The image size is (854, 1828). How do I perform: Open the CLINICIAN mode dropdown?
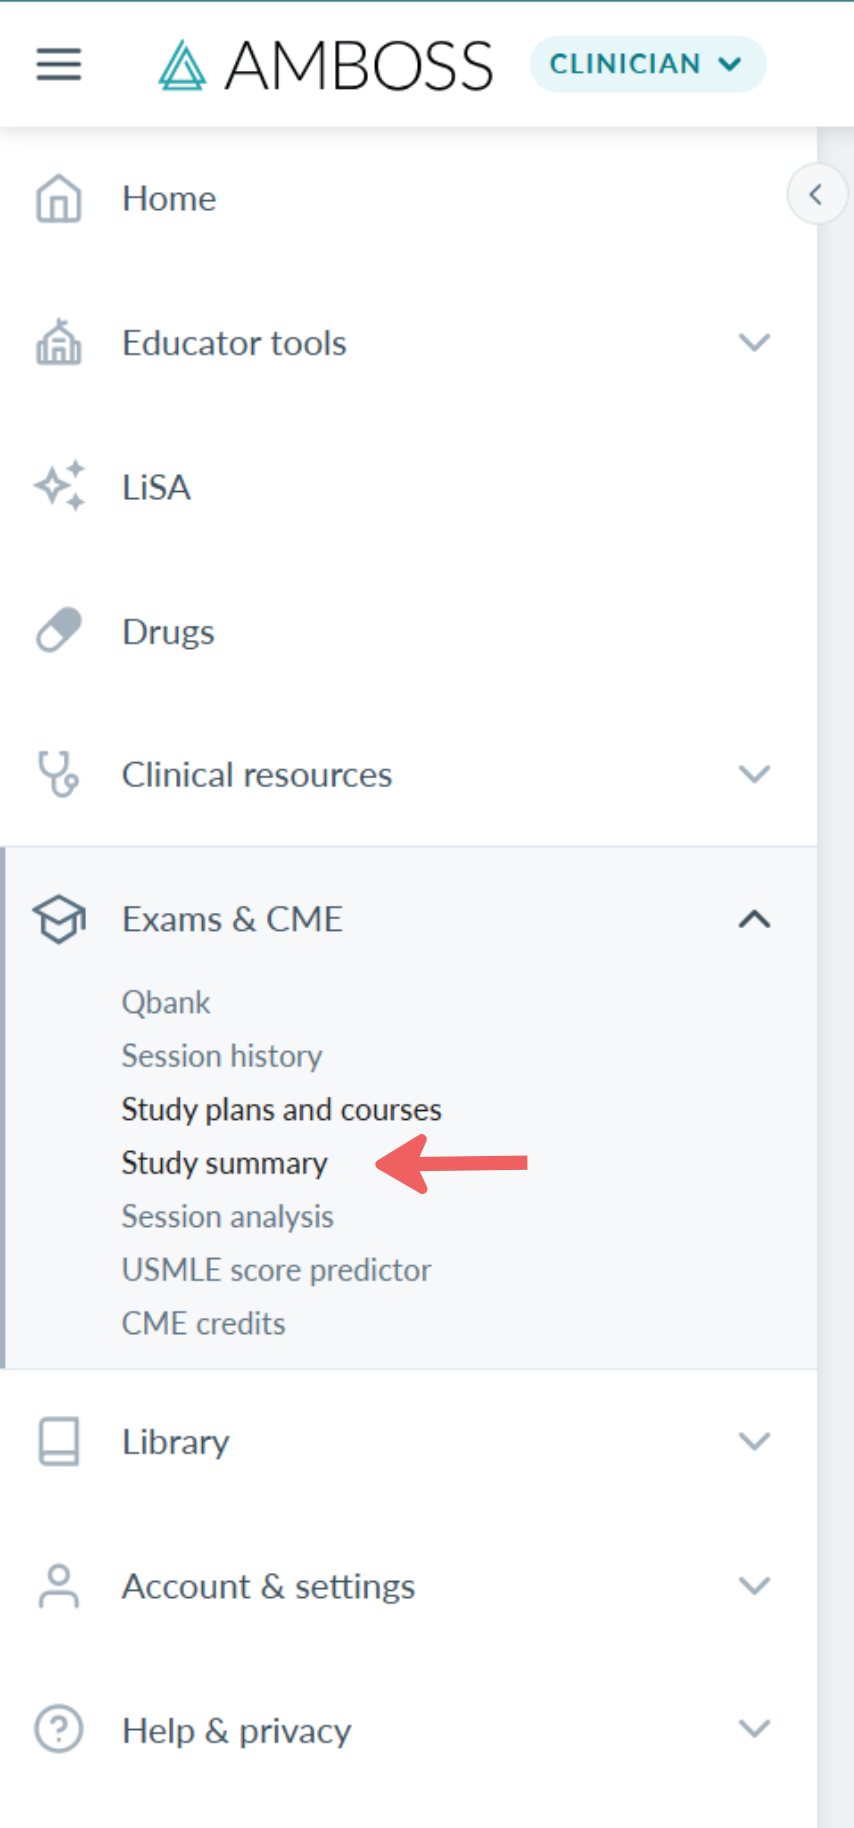point(647,64)
